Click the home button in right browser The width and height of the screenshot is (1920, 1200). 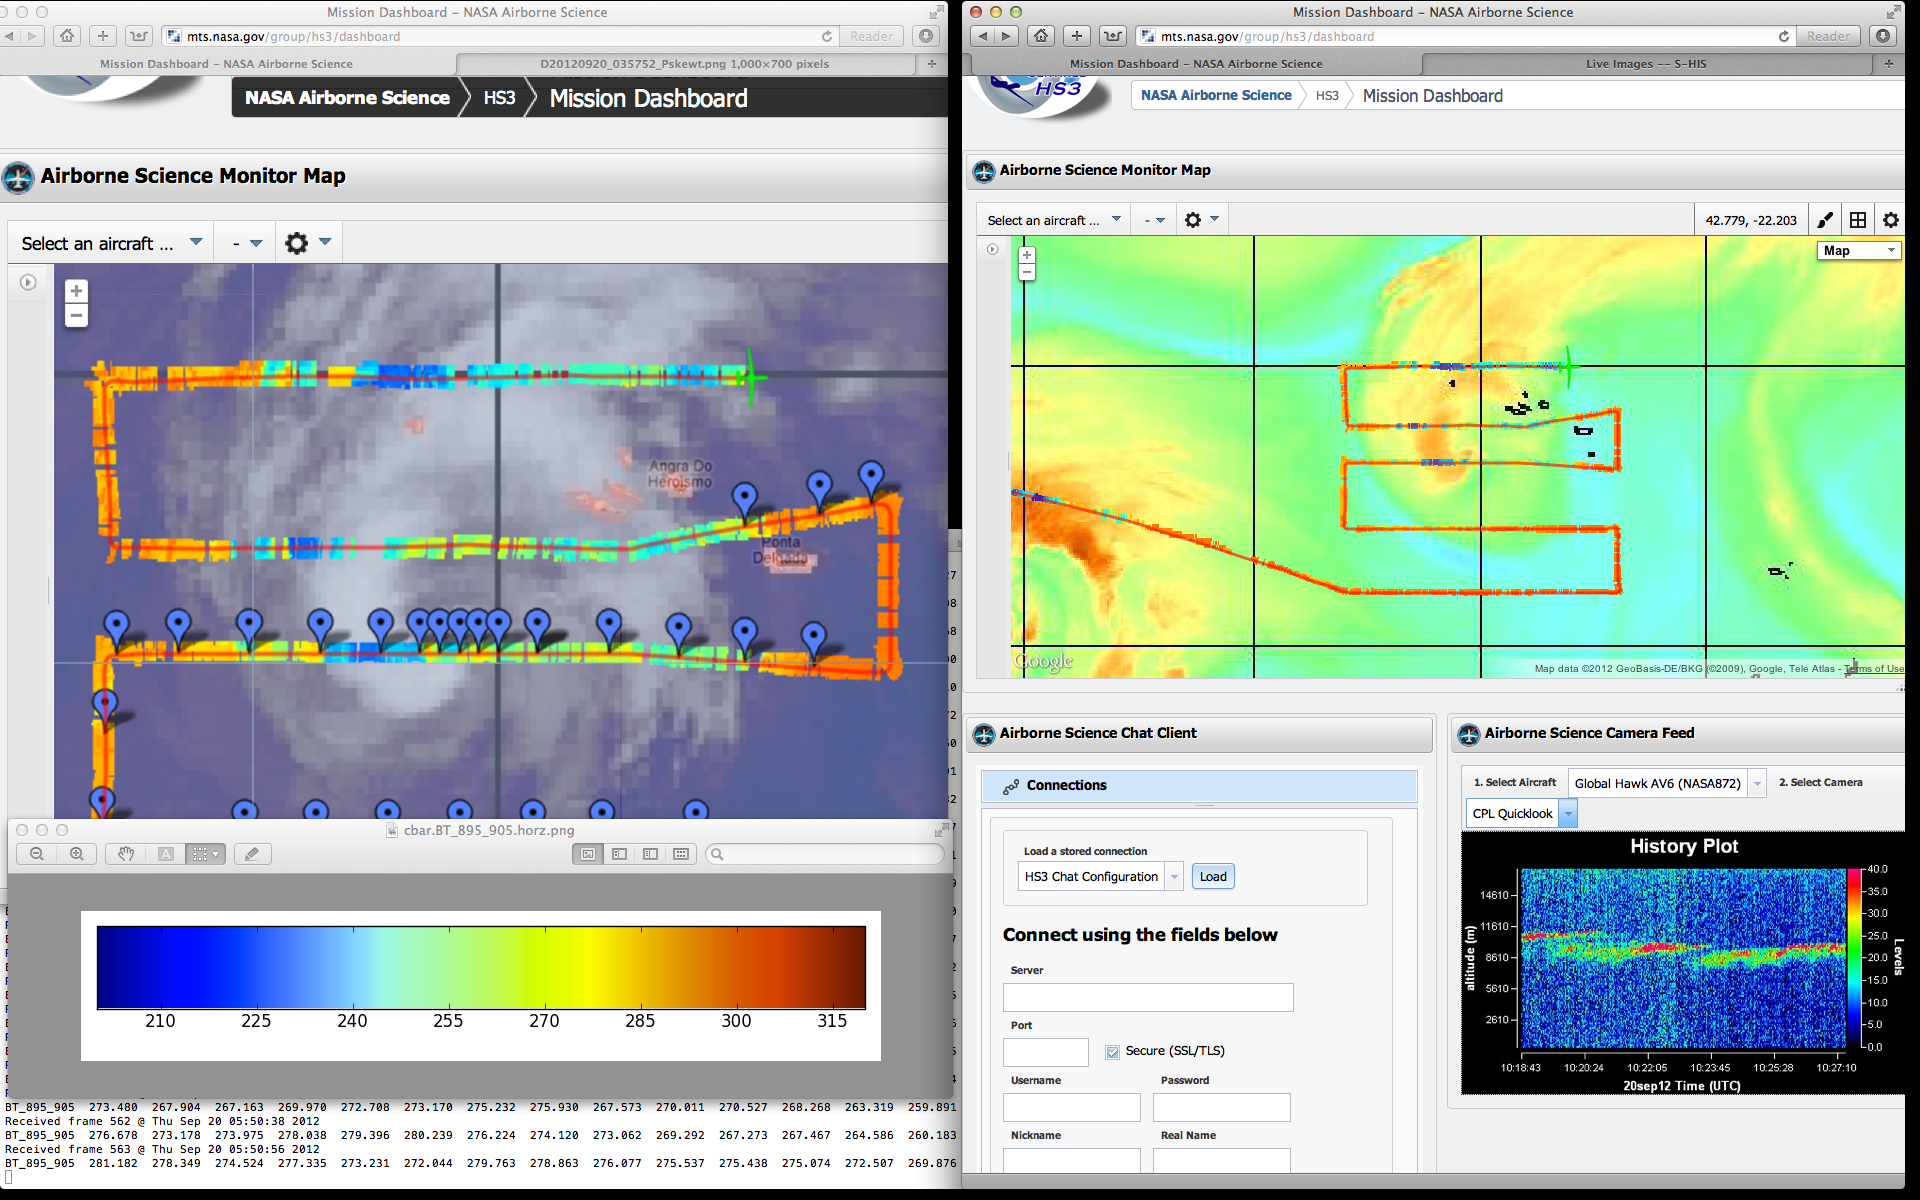coord(1041,36)
